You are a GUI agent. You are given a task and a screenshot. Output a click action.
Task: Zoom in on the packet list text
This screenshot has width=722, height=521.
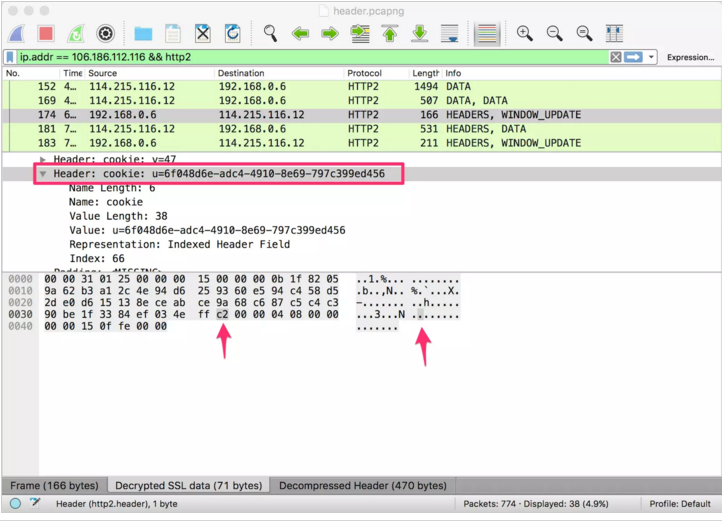524,33
